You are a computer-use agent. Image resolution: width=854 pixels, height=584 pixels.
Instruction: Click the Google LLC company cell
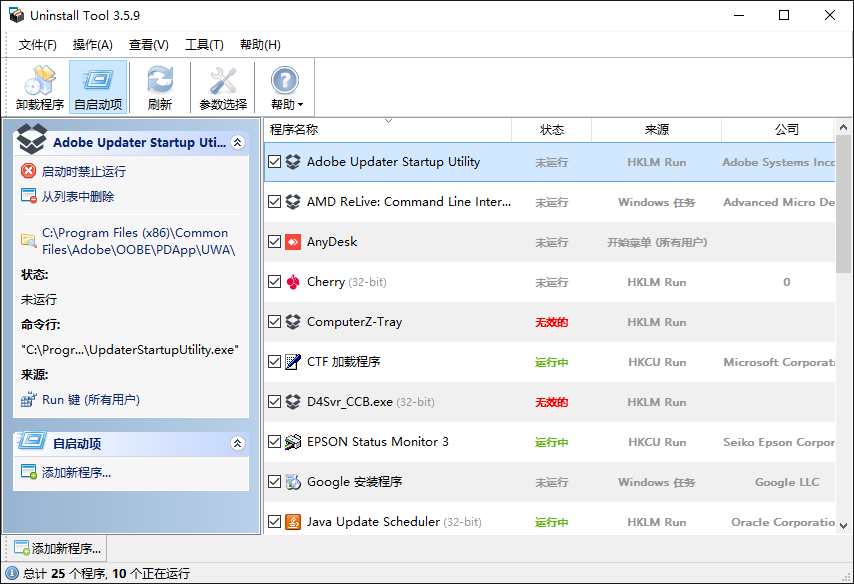coord(787,482)
